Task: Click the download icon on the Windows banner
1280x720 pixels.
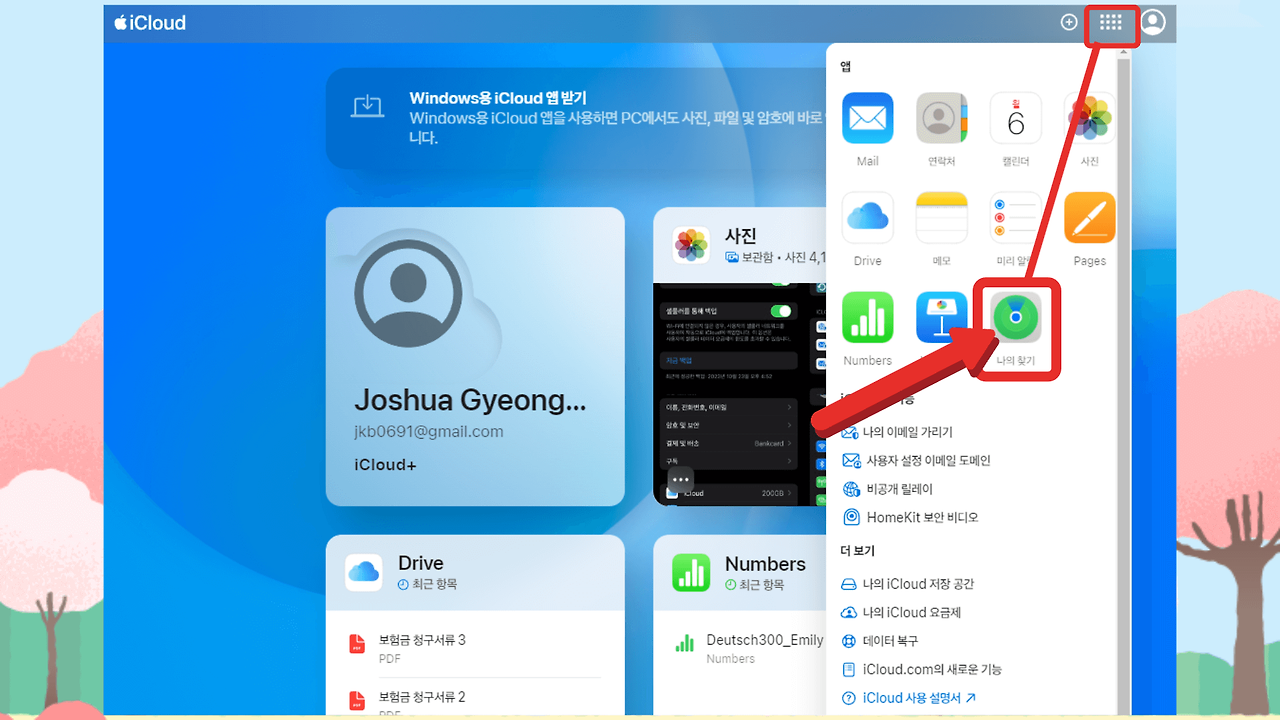Action: tap(367, 106)
